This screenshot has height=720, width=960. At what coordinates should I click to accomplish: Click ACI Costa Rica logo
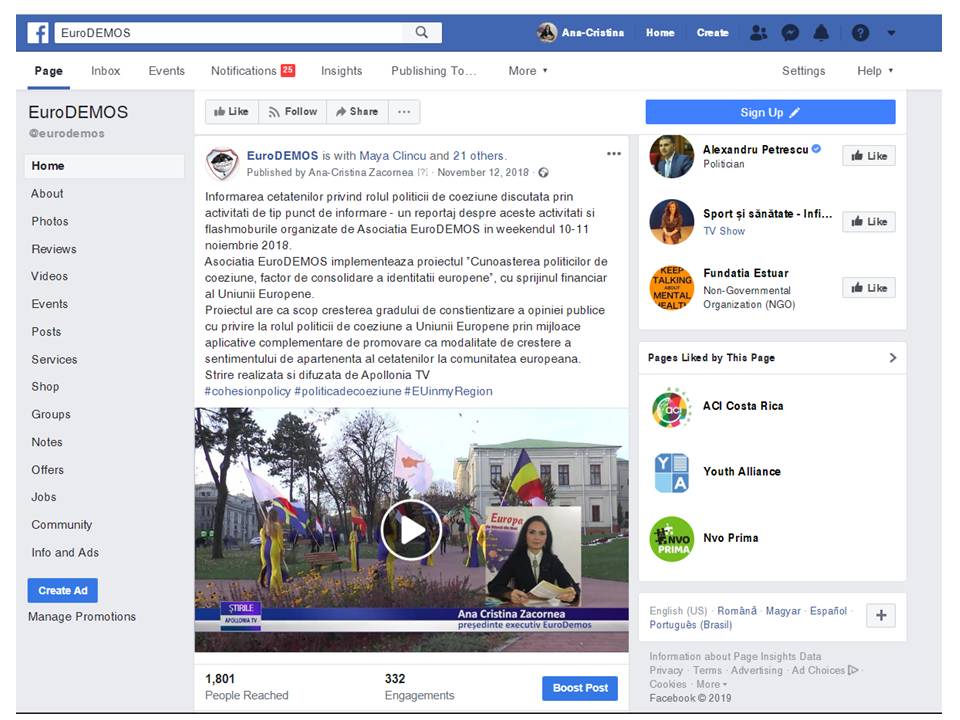click(x=672, y=407)
